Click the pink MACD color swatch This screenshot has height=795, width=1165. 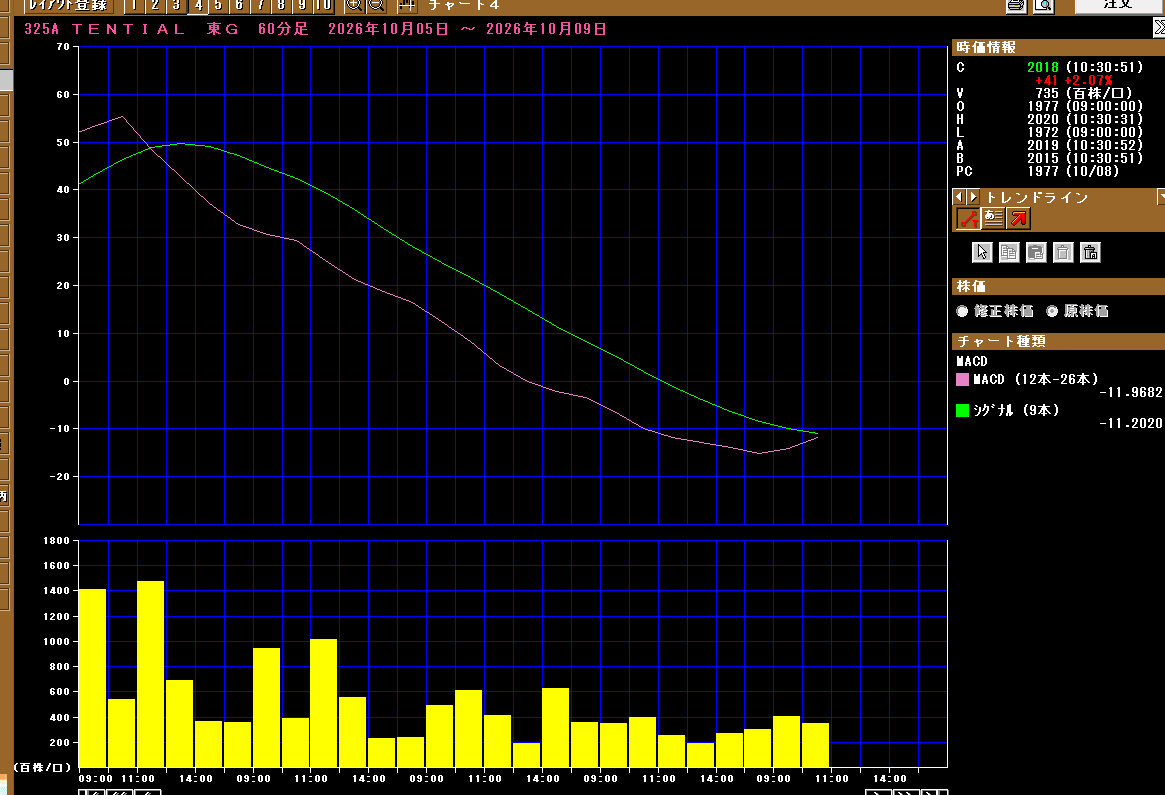(x=962, y=380)
